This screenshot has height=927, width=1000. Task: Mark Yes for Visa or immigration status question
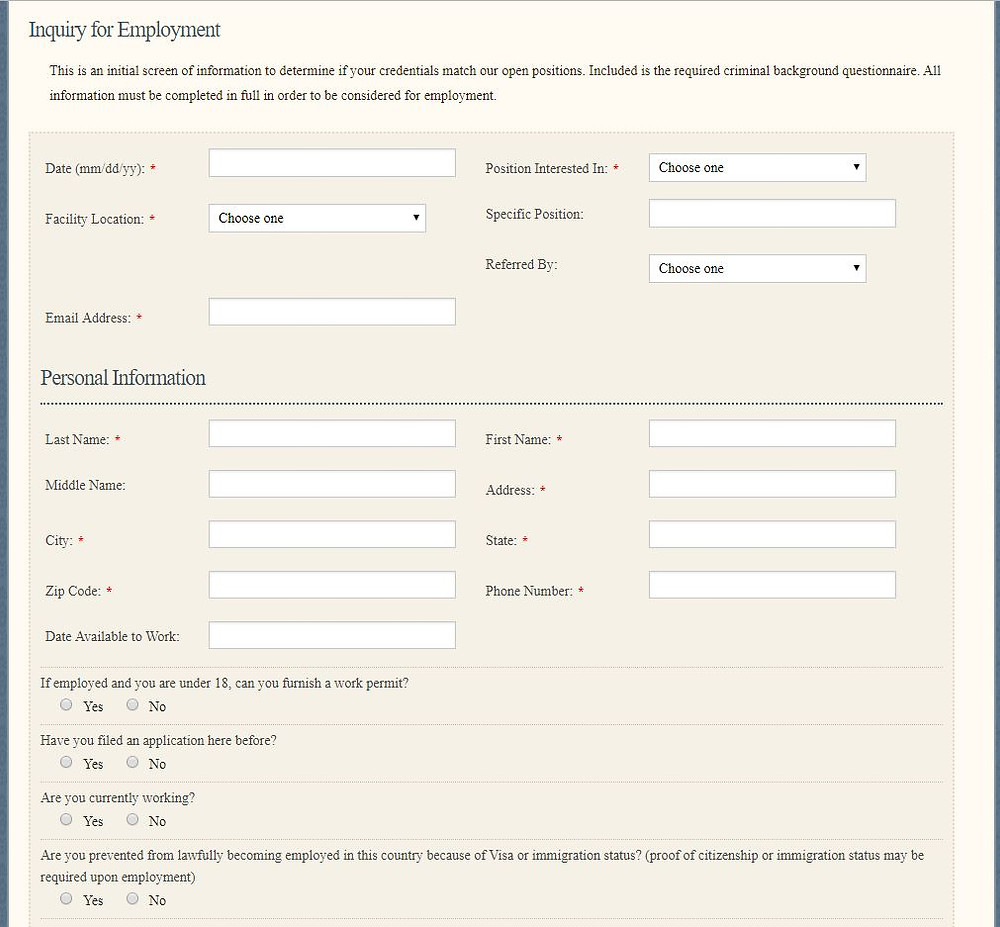[x=67, y=898]
